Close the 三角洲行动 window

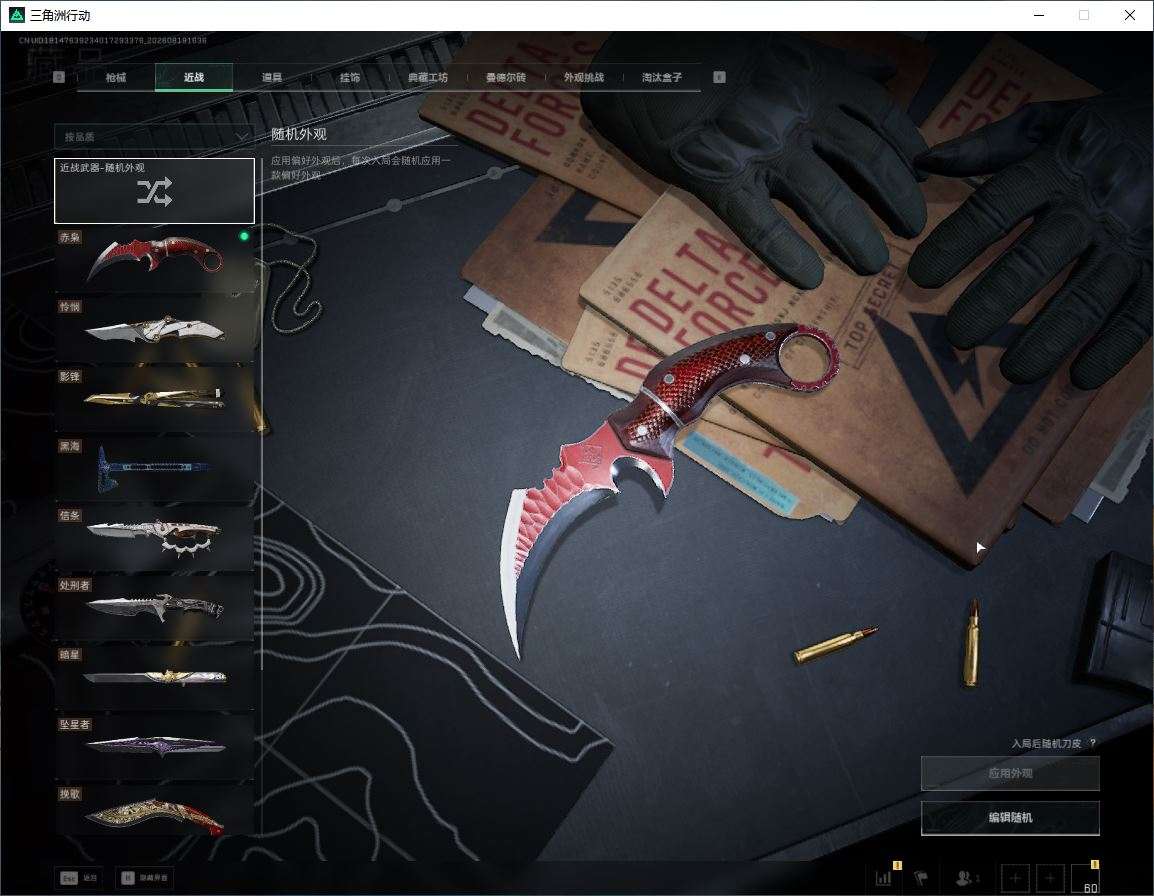pyautogui.click(x=1130, y=15)
